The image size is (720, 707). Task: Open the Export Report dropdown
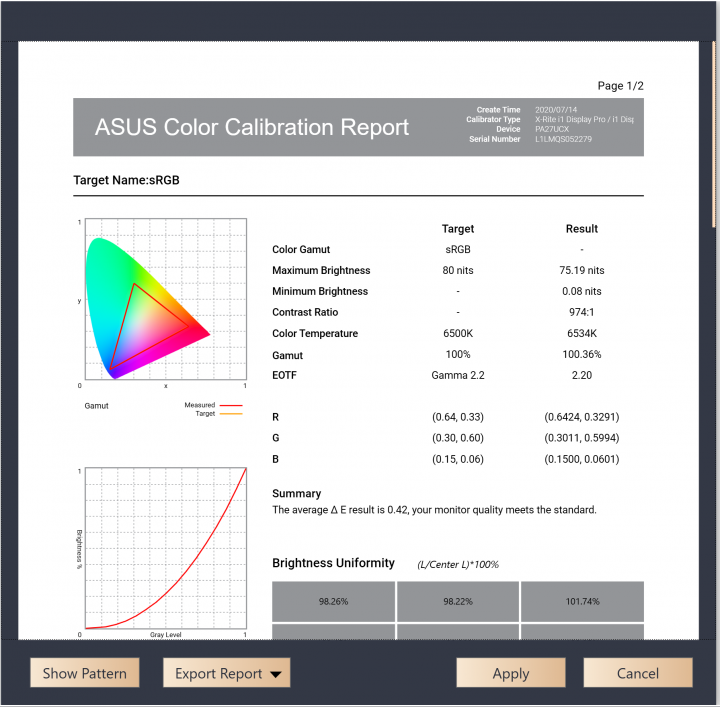[226, 673]
